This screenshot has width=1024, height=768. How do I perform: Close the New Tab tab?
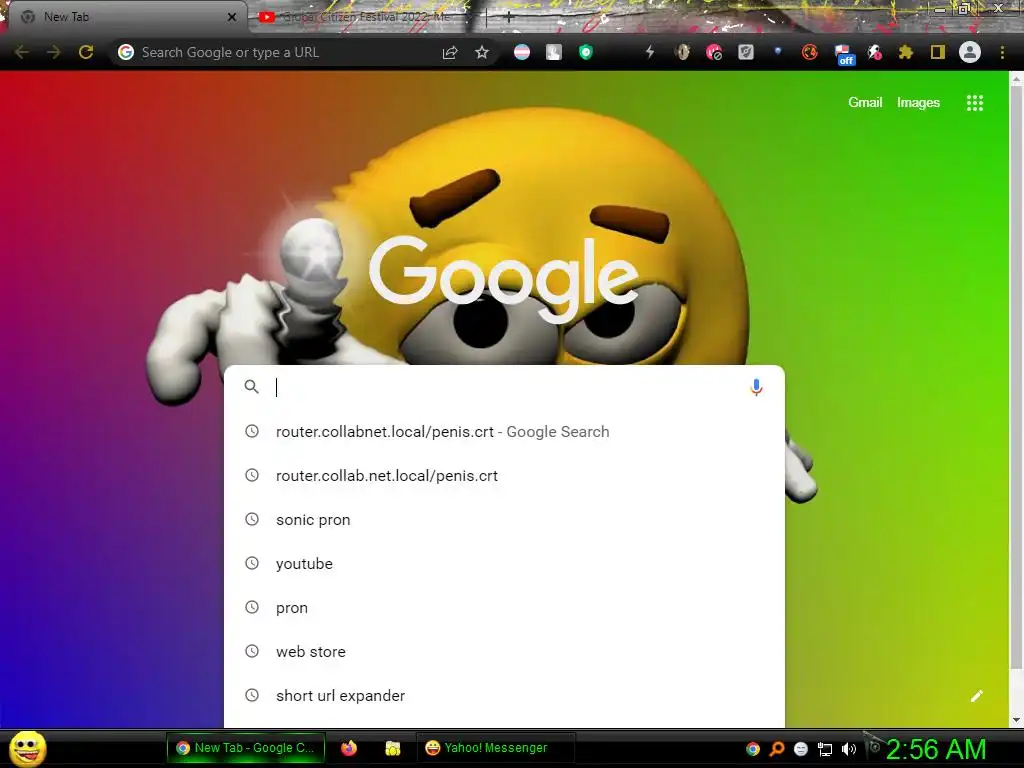click(232, 17)
